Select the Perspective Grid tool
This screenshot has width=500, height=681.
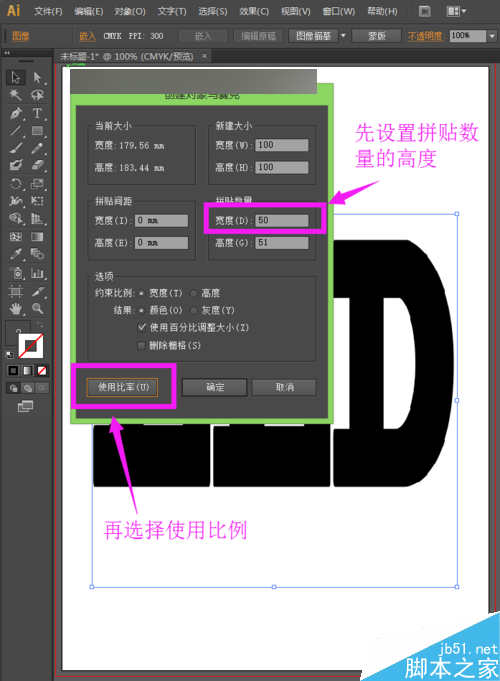[x=37, y=218]
